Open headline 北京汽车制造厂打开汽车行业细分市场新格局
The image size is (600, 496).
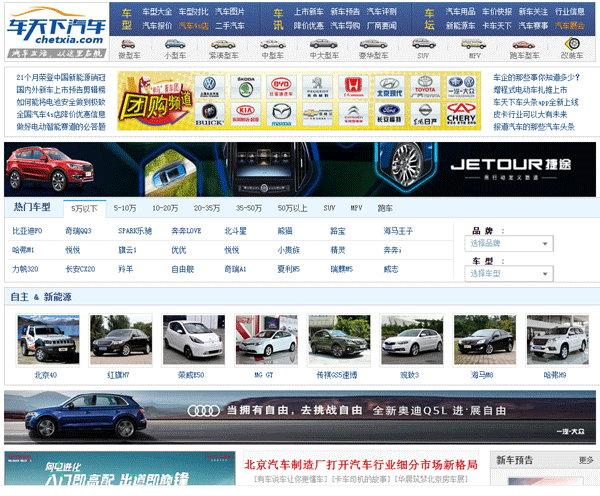coord(361,465)
